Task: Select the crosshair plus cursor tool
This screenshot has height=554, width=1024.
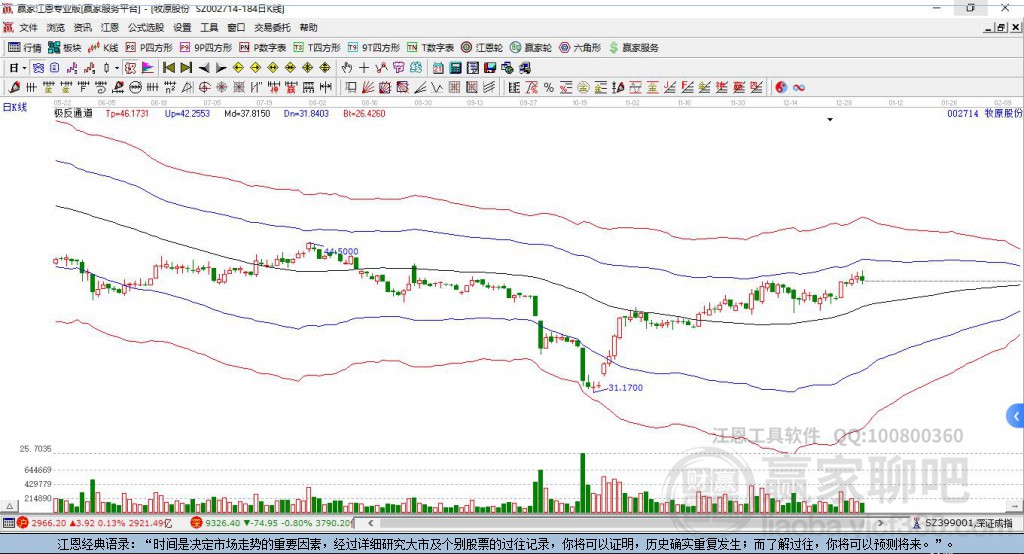Action: (x=364, y=68)
